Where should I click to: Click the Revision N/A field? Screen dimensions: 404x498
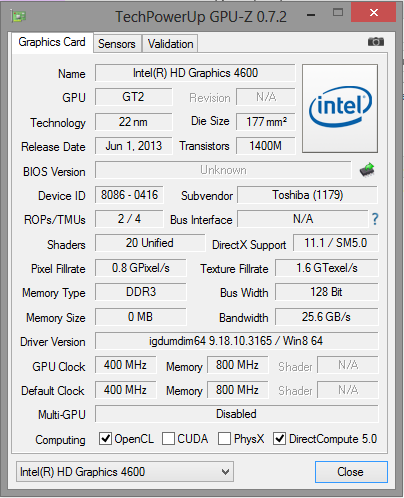click(x=266, y=97)
